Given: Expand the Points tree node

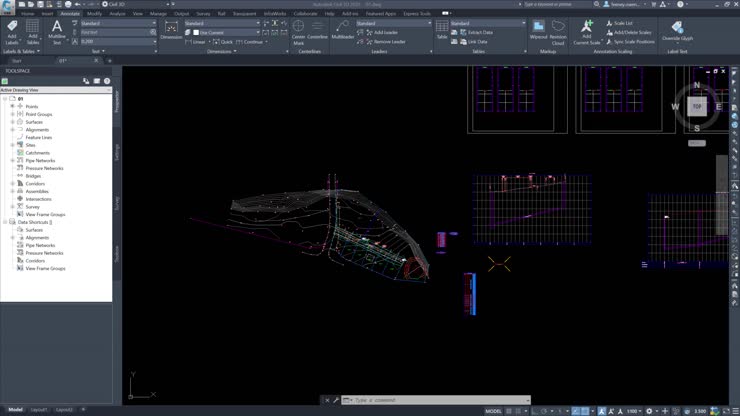Looking at the screenshot, I should tap(12, 107).
